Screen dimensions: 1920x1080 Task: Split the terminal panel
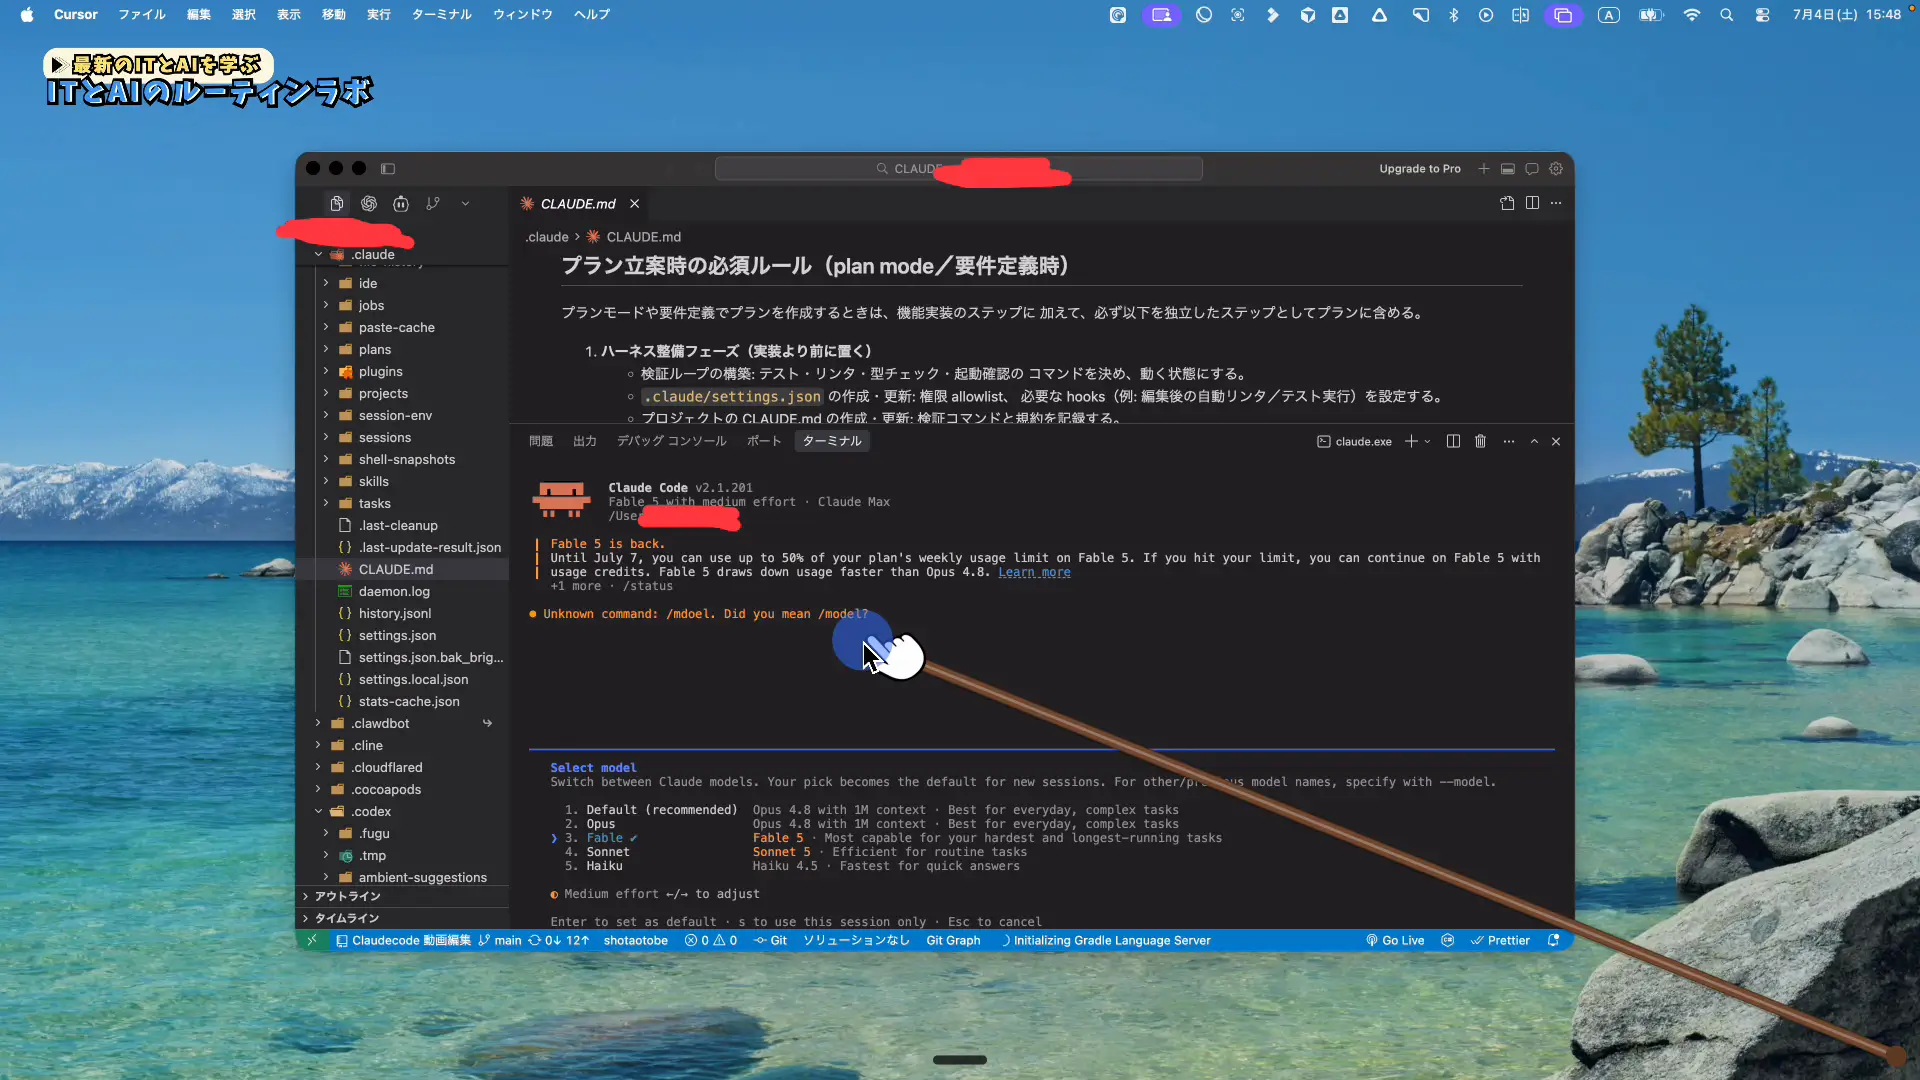tap(1454, 441)
